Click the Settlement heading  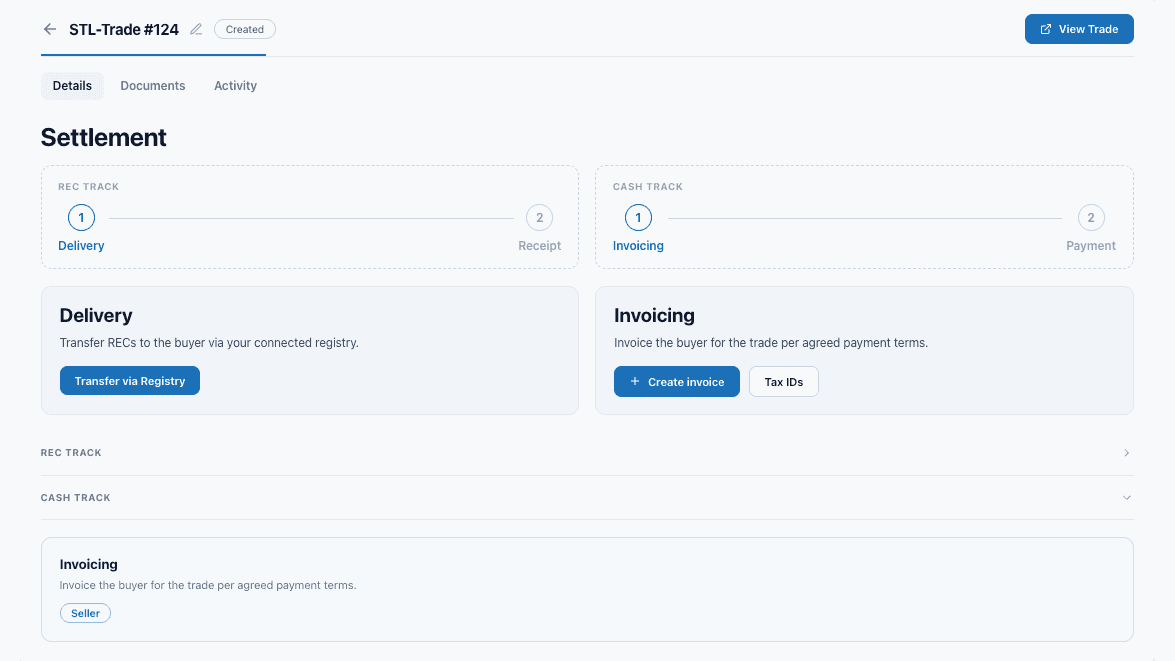(103, 137)
